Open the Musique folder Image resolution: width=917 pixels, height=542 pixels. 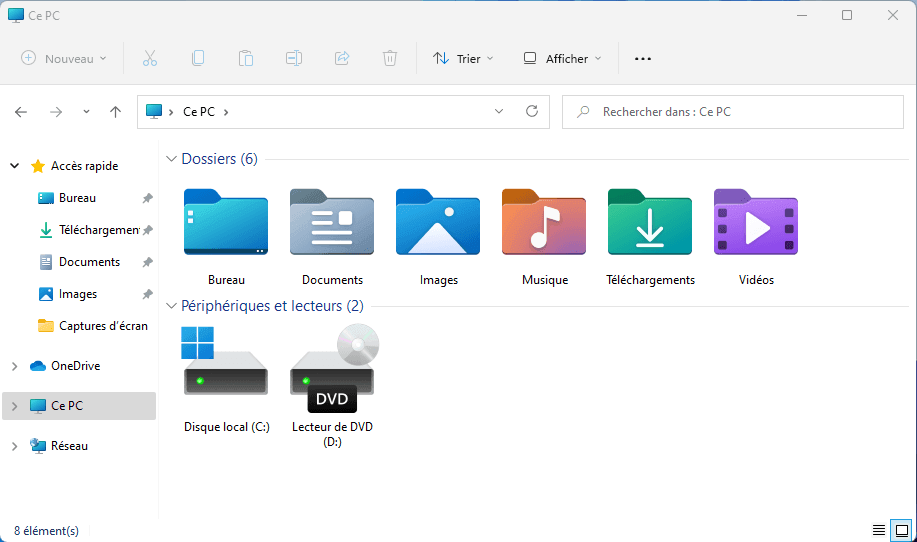coord(544,236)
